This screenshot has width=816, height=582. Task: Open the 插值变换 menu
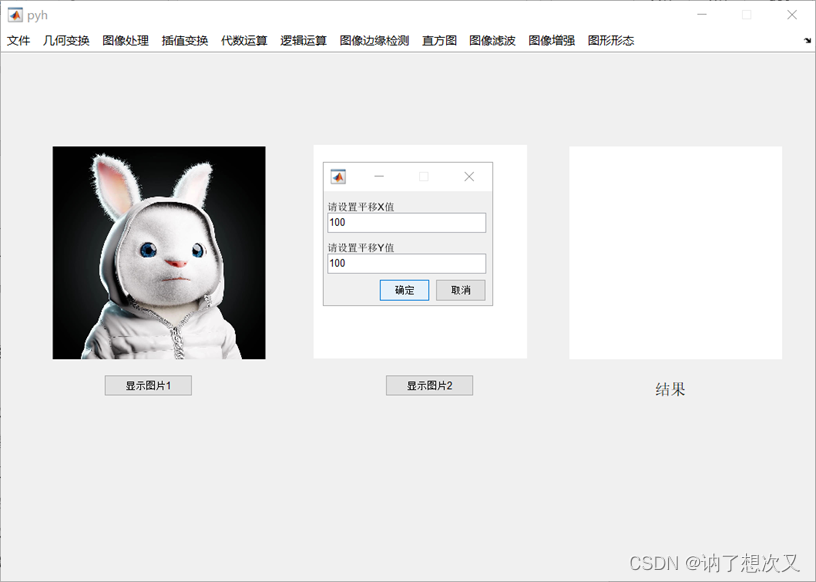(185, 41)
